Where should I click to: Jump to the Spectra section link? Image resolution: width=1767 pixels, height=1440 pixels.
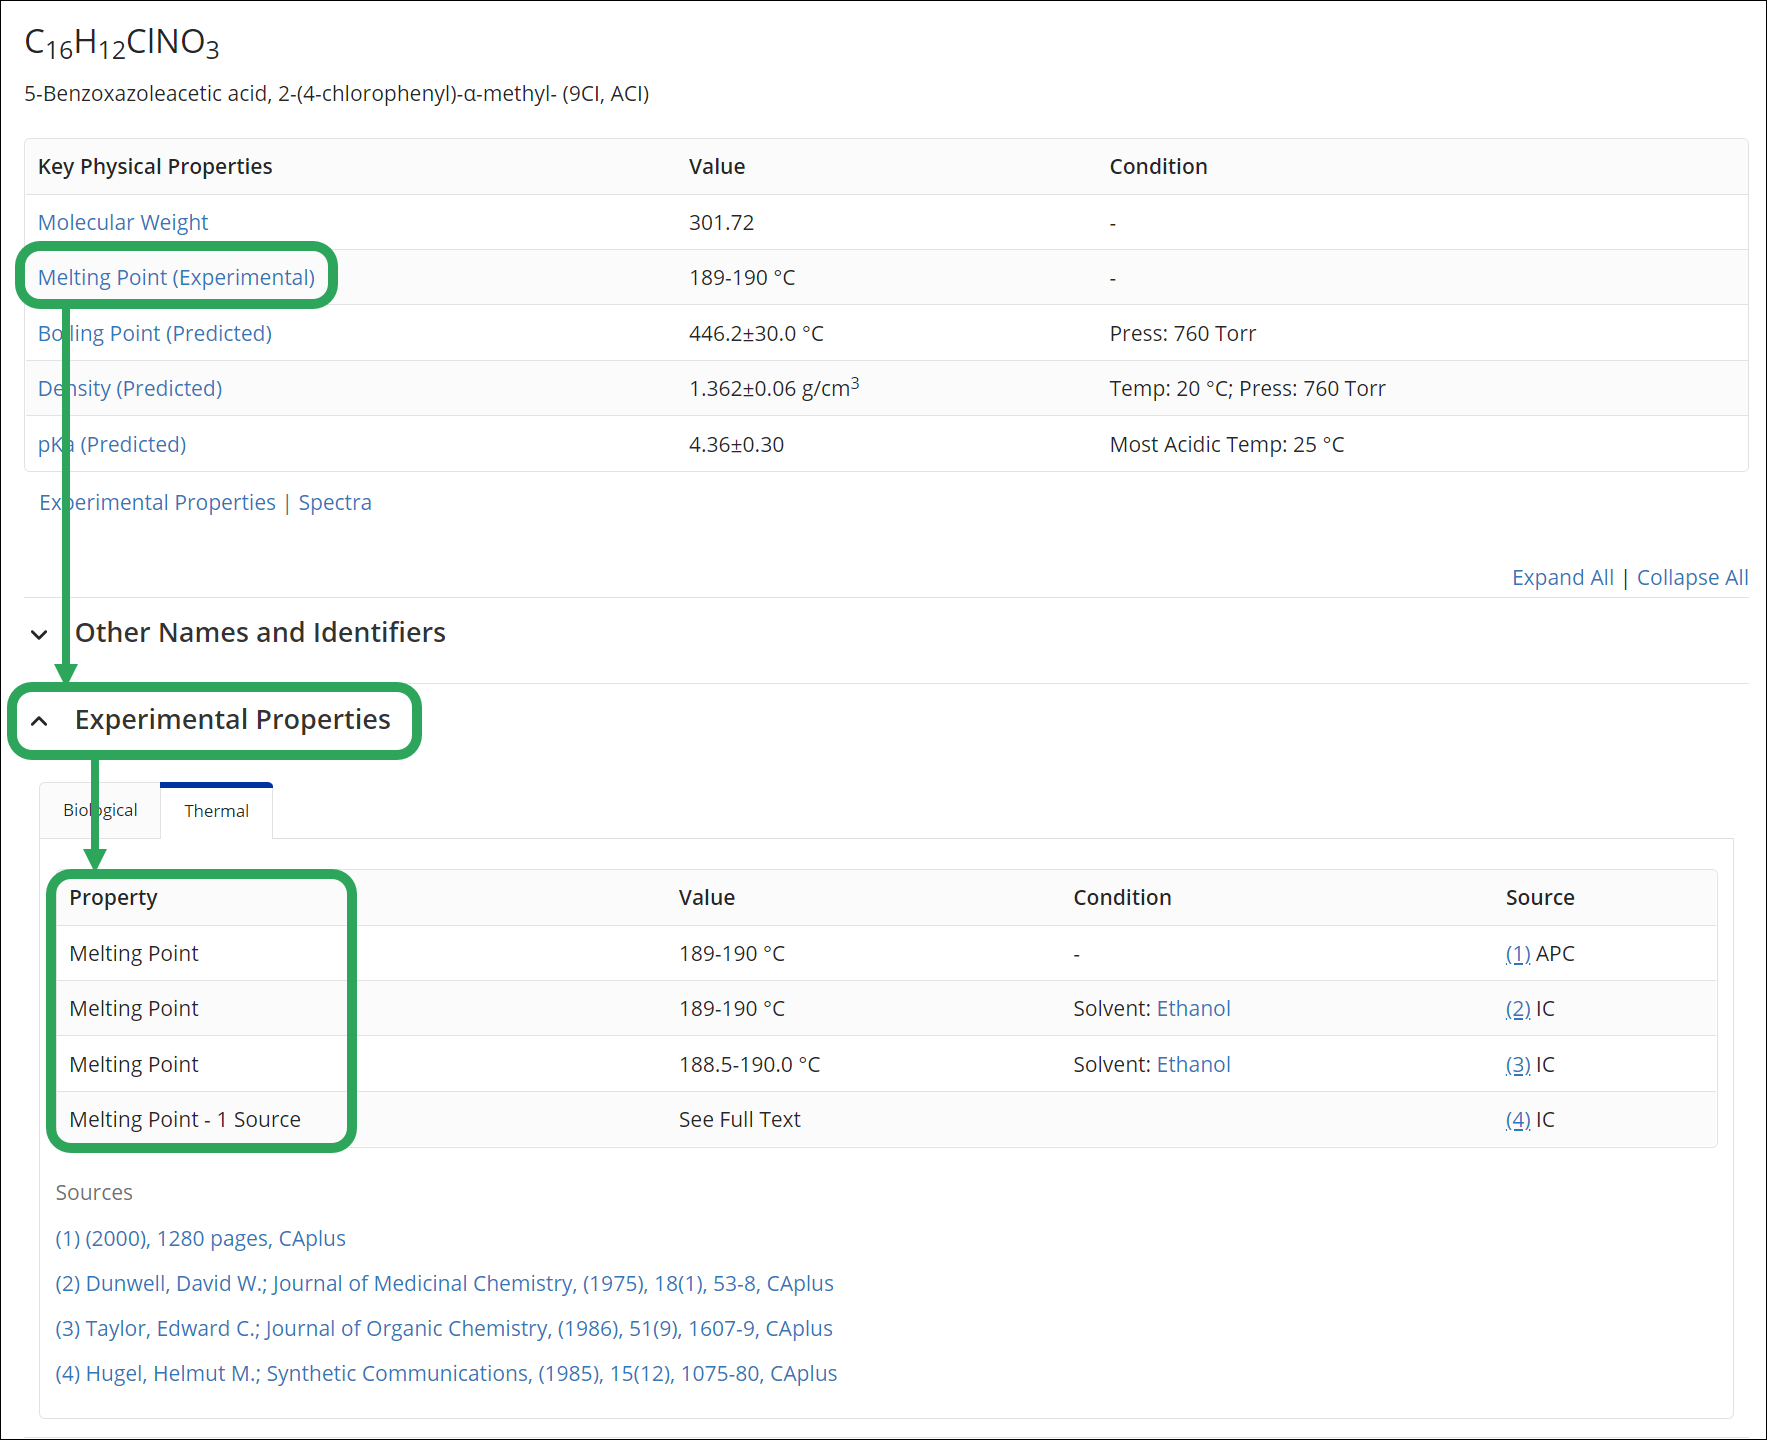click(335, 502)
